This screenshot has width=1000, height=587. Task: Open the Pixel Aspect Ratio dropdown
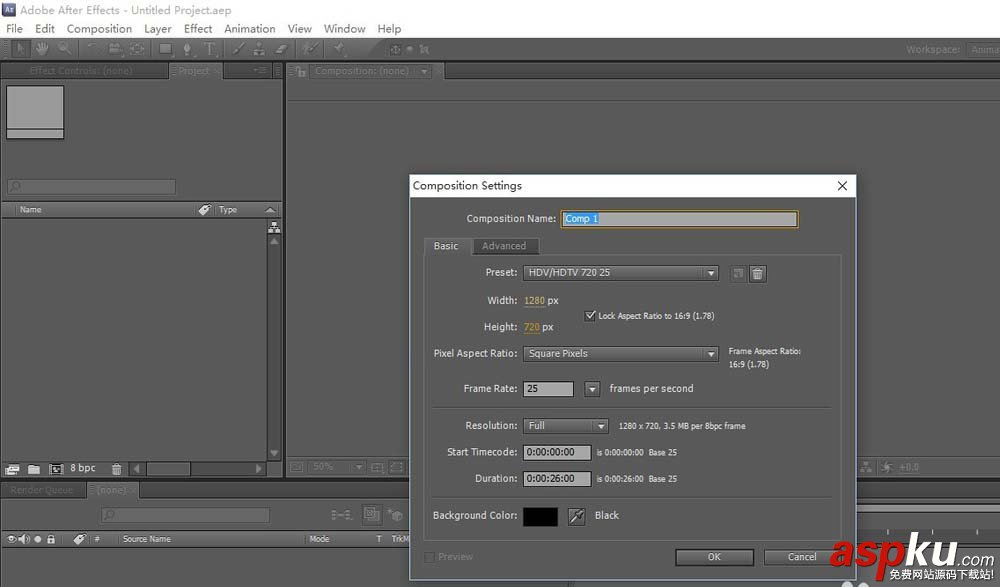[621, 353]
